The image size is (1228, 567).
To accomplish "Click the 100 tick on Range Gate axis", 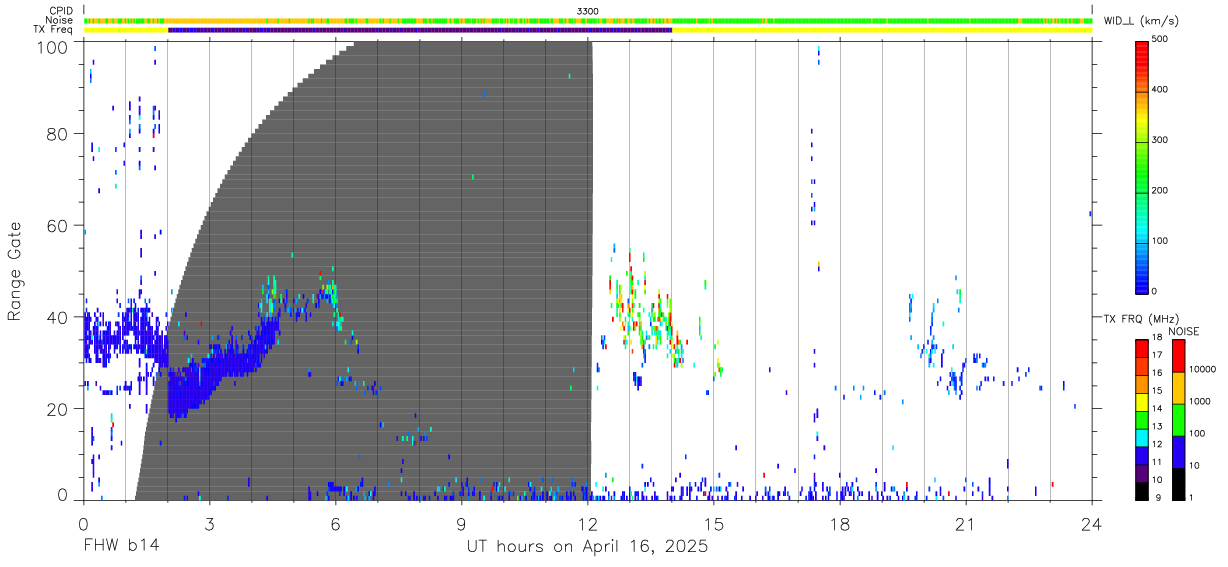I will (x=52, y=46).
